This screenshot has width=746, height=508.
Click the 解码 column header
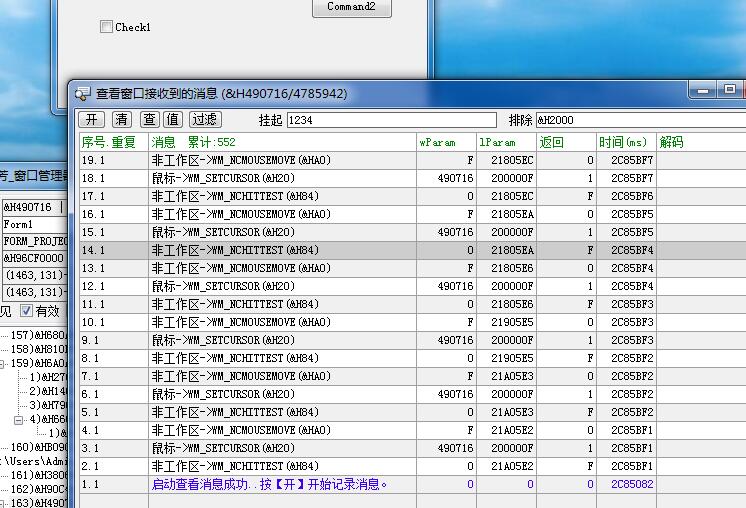click(701, 142)
